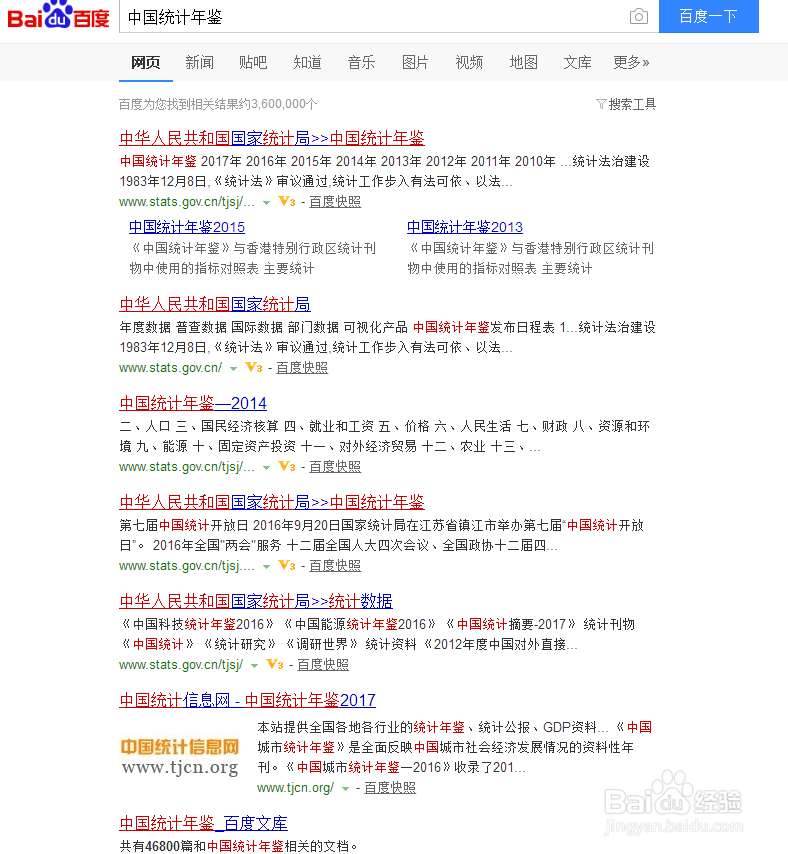Open the 中国统计年鉴_百度文库 result
The height and width of the screenshot is (854, 788).
click(x=203, y=823)
